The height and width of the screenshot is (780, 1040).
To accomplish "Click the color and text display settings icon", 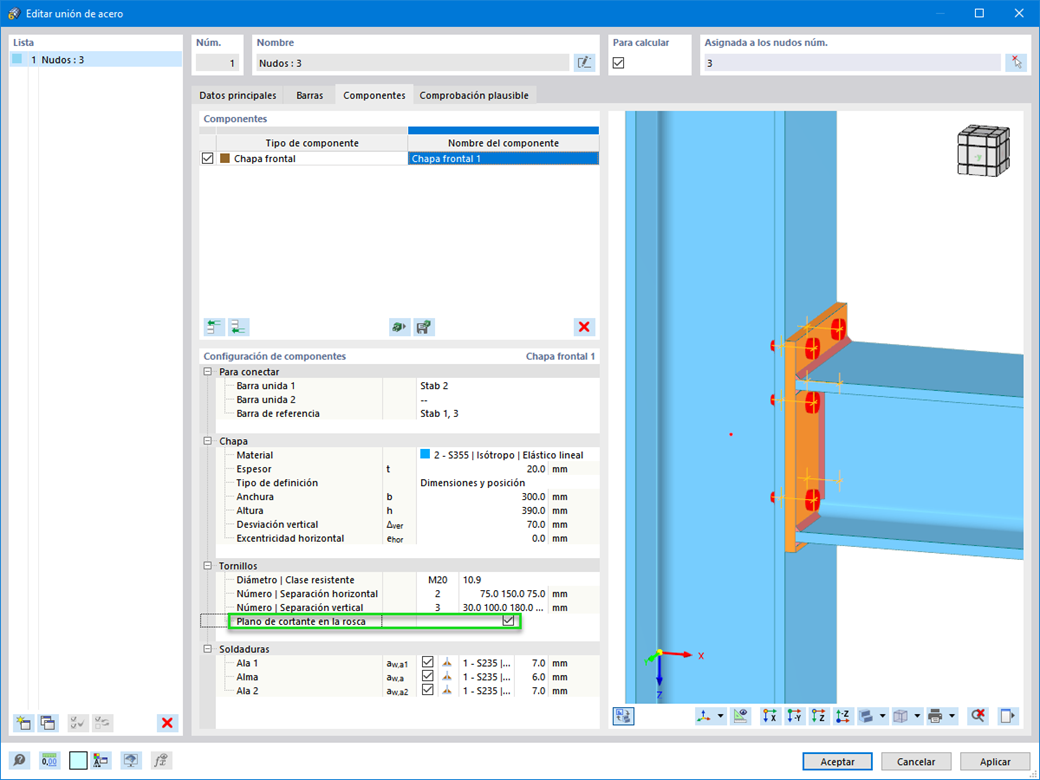I will [x=101, y=761].
